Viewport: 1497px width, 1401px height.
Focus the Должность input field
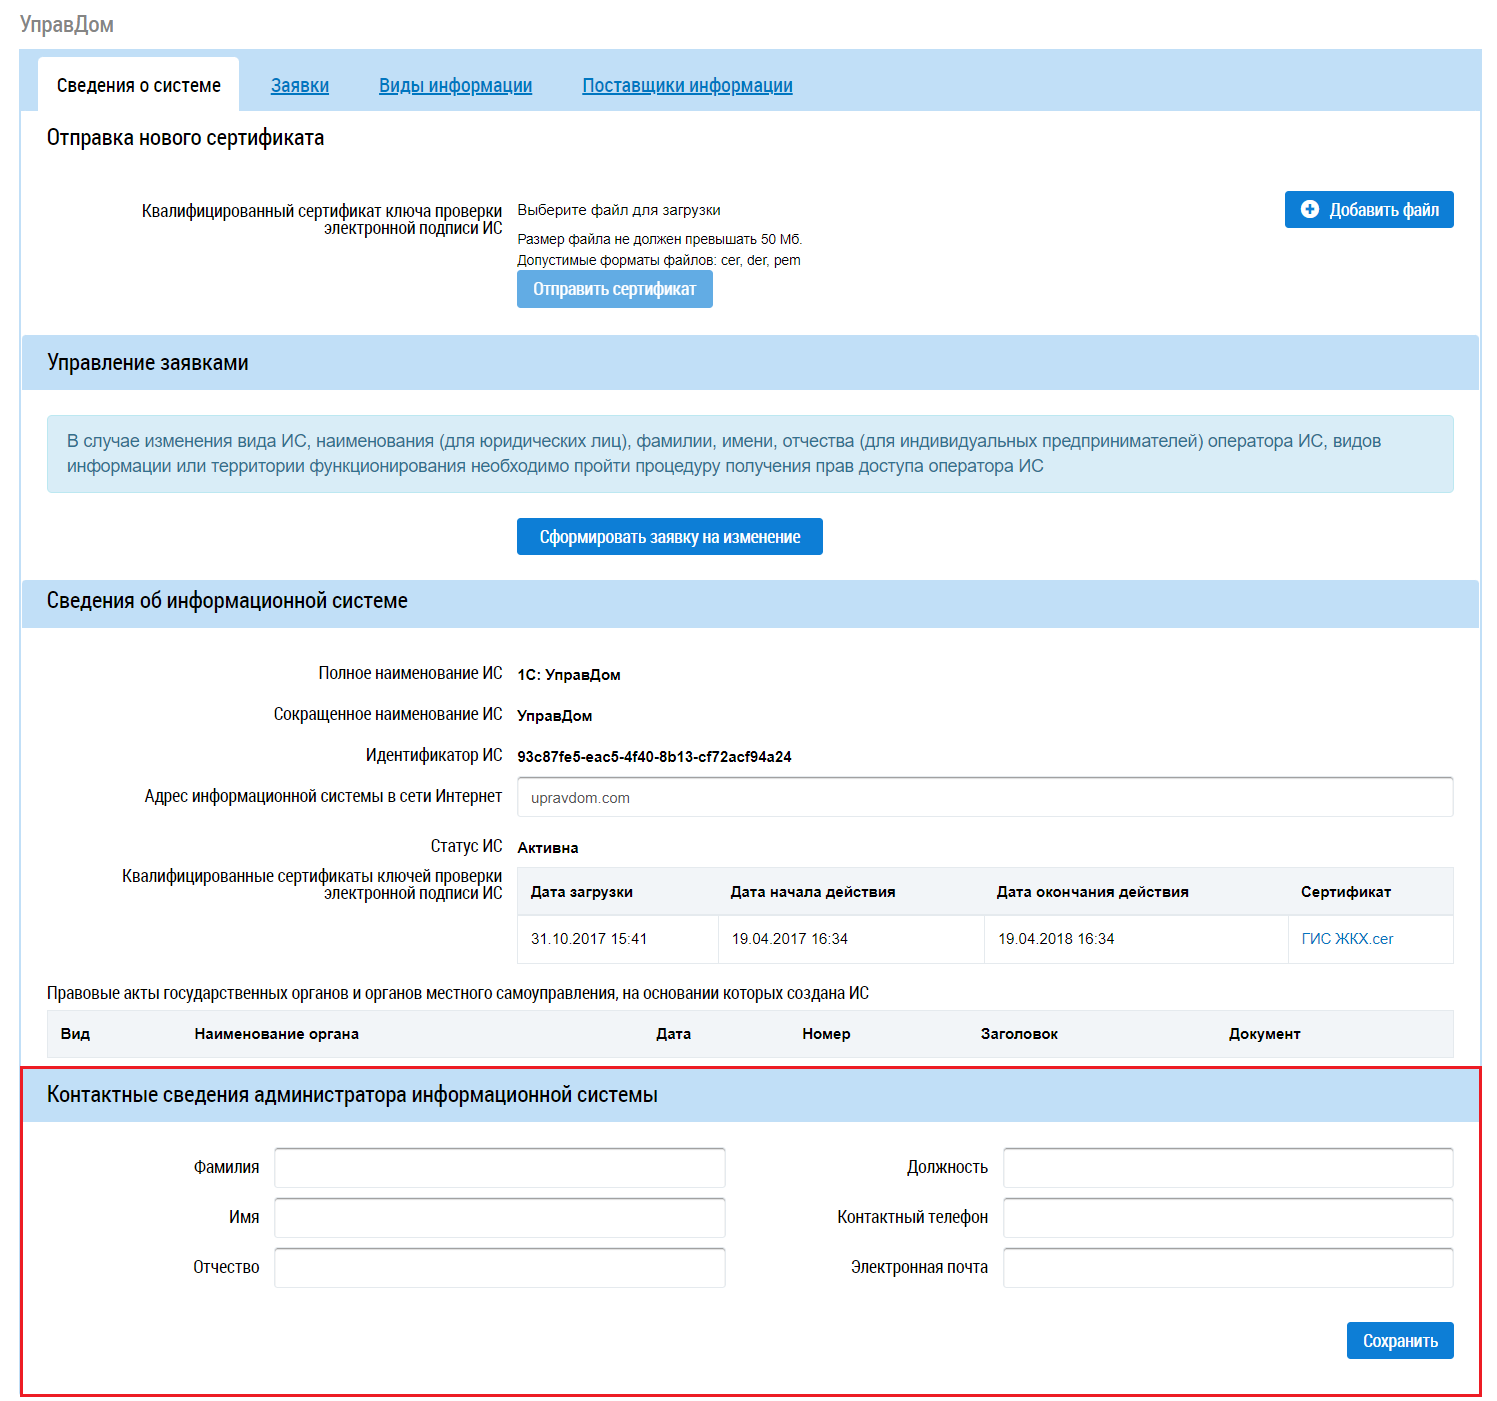(x=1228, y=1168)
